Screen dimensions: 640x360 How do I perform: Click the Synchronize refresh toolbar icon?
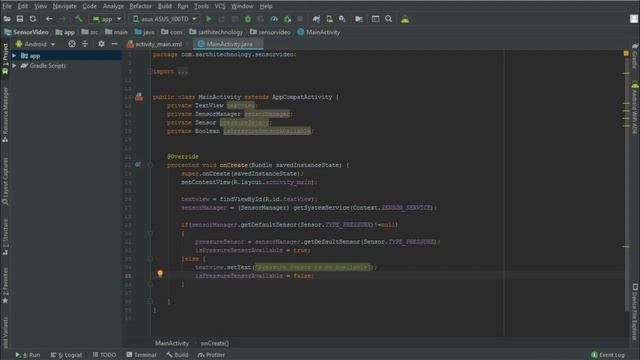click(x=33, y=19)
